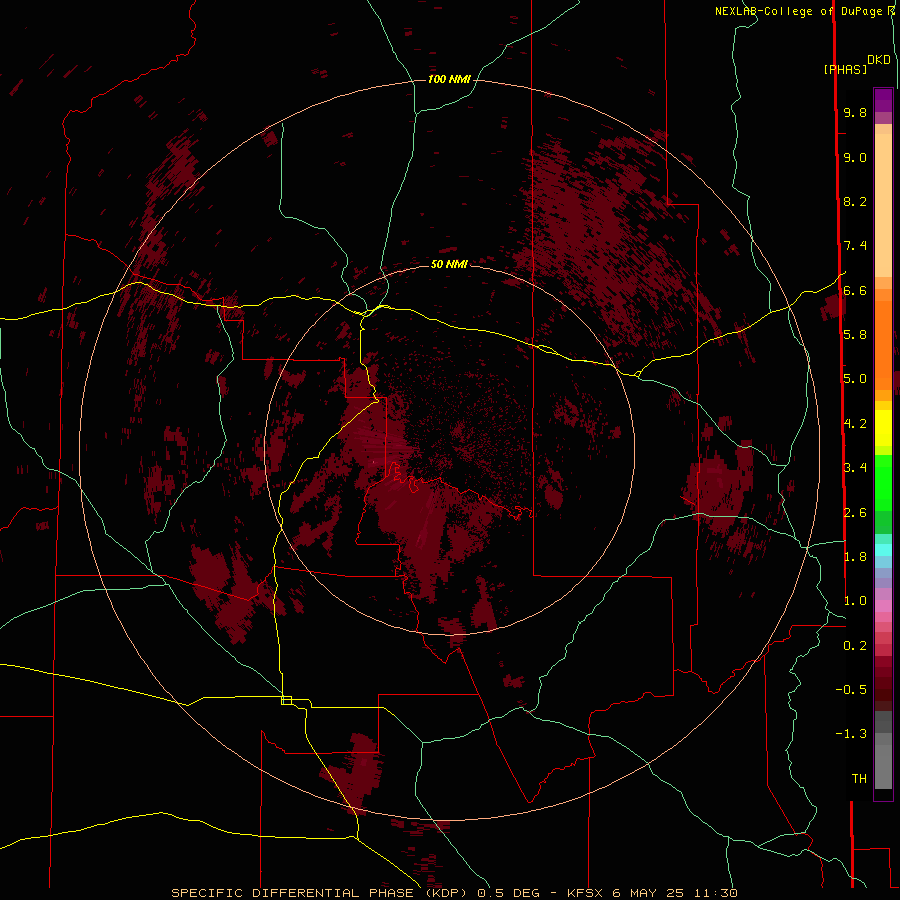Click the 1.8 value on color scale

coord(855,557)
